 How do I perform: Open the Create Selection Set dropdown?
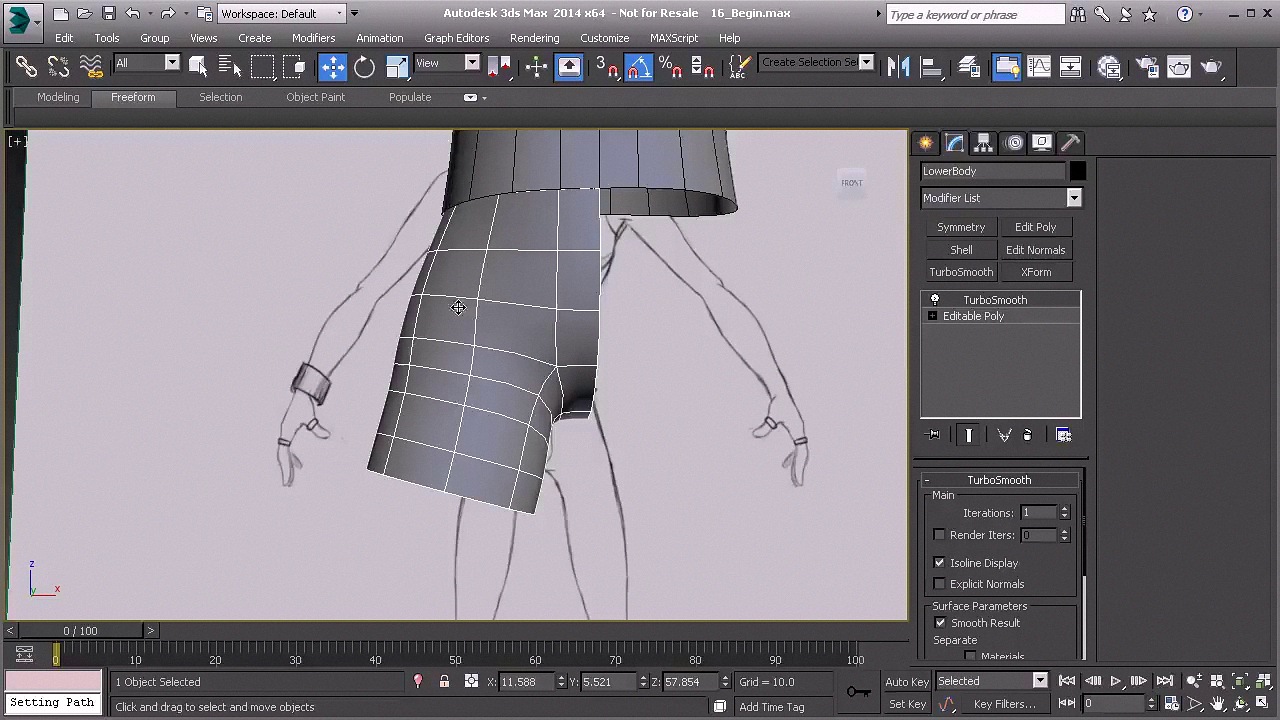(x=866, y=63)
